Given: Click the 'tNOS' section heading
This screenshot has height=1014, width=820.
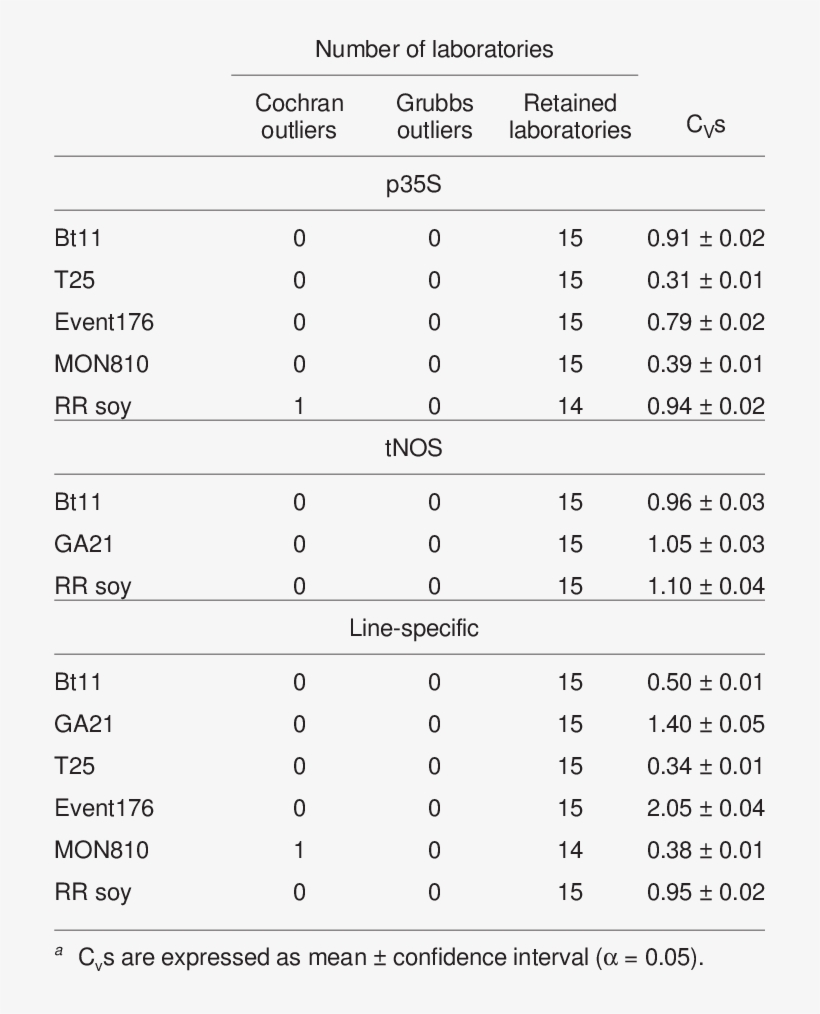Looking at the screenshot, I should [413, 448].
